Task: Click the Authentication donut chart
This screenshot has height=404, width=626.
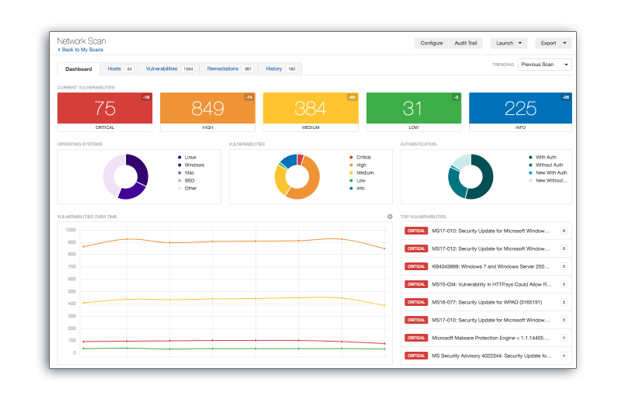Action: pos(469,176)
